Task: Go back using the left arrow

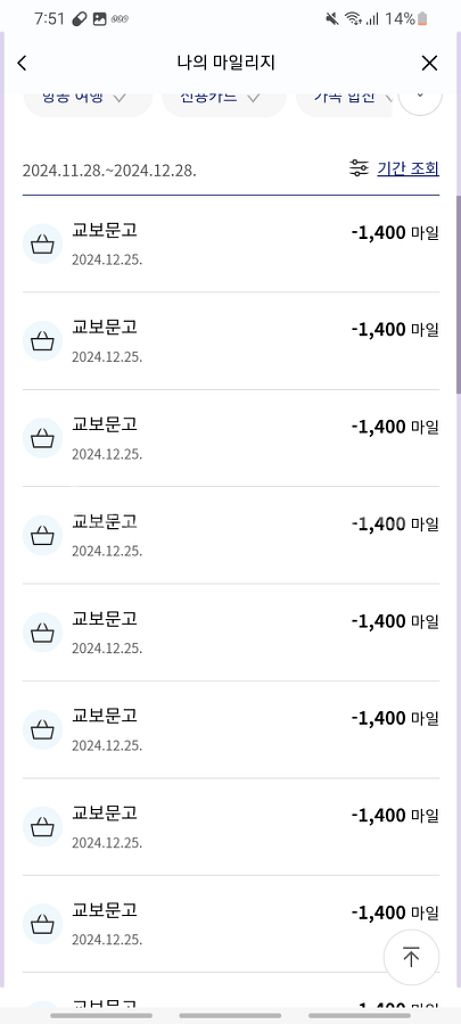Action: (x=22, y=63)
